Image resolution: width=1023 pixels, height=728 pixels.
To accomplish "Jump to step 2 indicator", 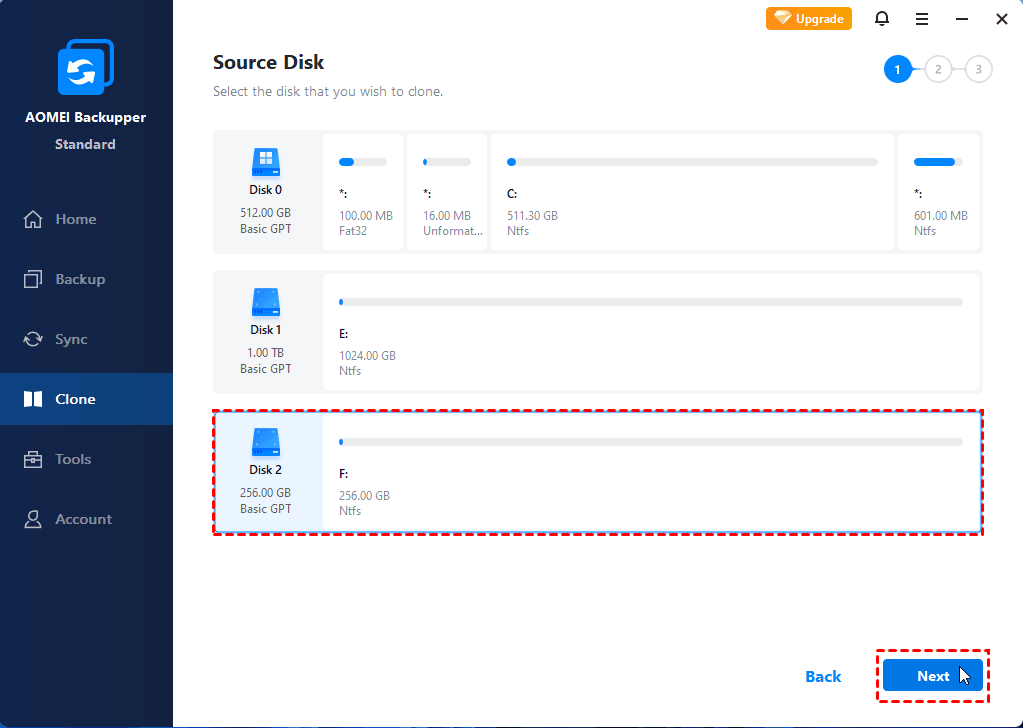I will click(938, 69).
